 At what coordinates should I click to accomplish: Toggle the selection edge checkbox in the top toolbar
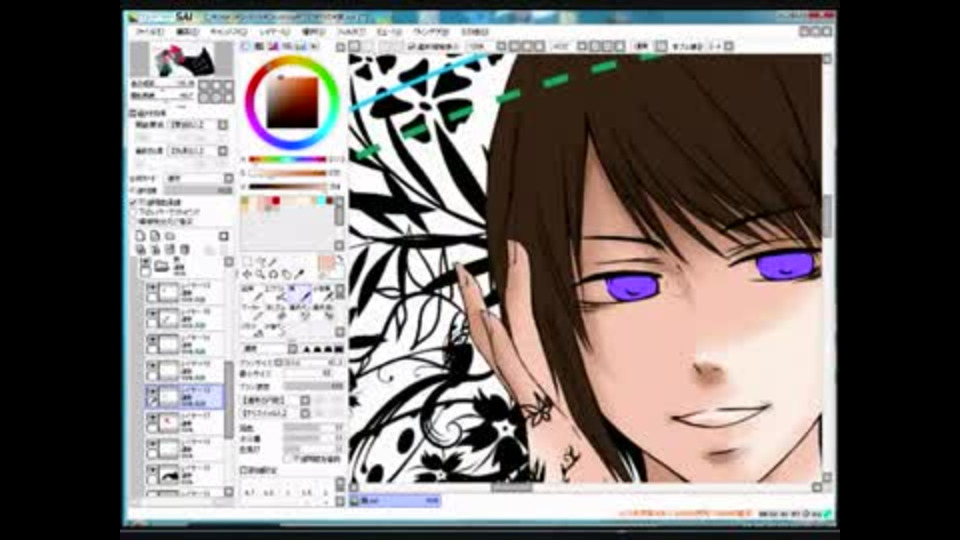tap(412, 47)
